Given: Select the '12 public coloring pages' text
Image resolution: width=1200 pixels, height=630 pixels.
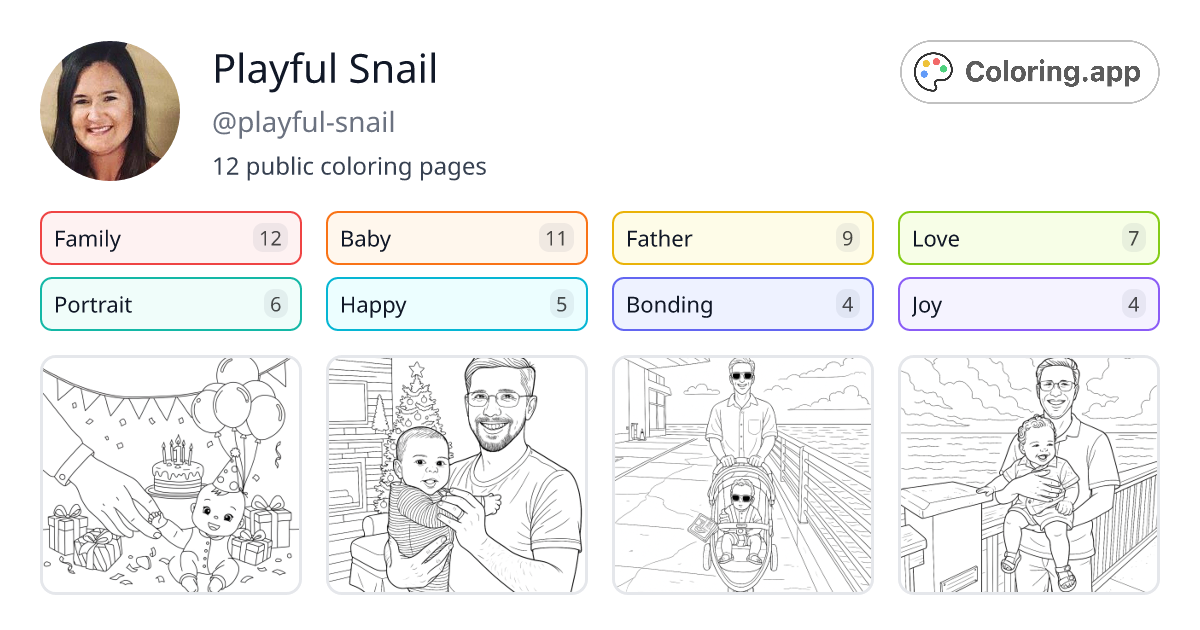Looking at the screenshot, I should pyautogui.click(x=349, y=167).
